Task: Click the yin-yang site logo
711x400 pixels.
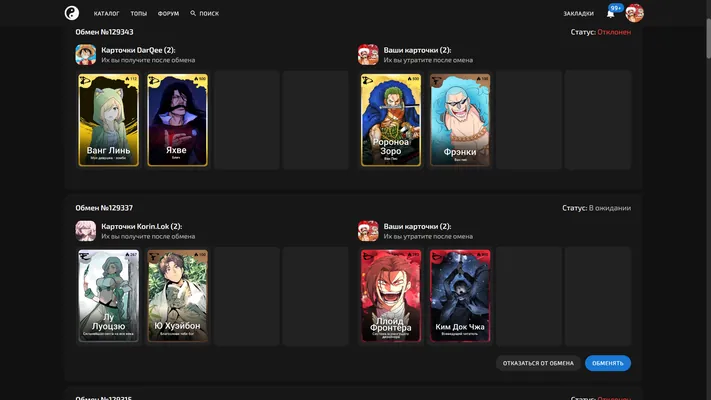Action: point(72,13)
